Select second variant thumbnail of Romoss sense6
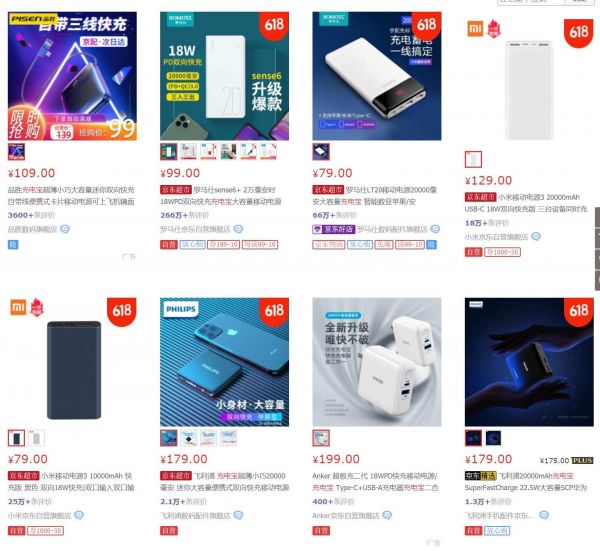 [189, 152]
